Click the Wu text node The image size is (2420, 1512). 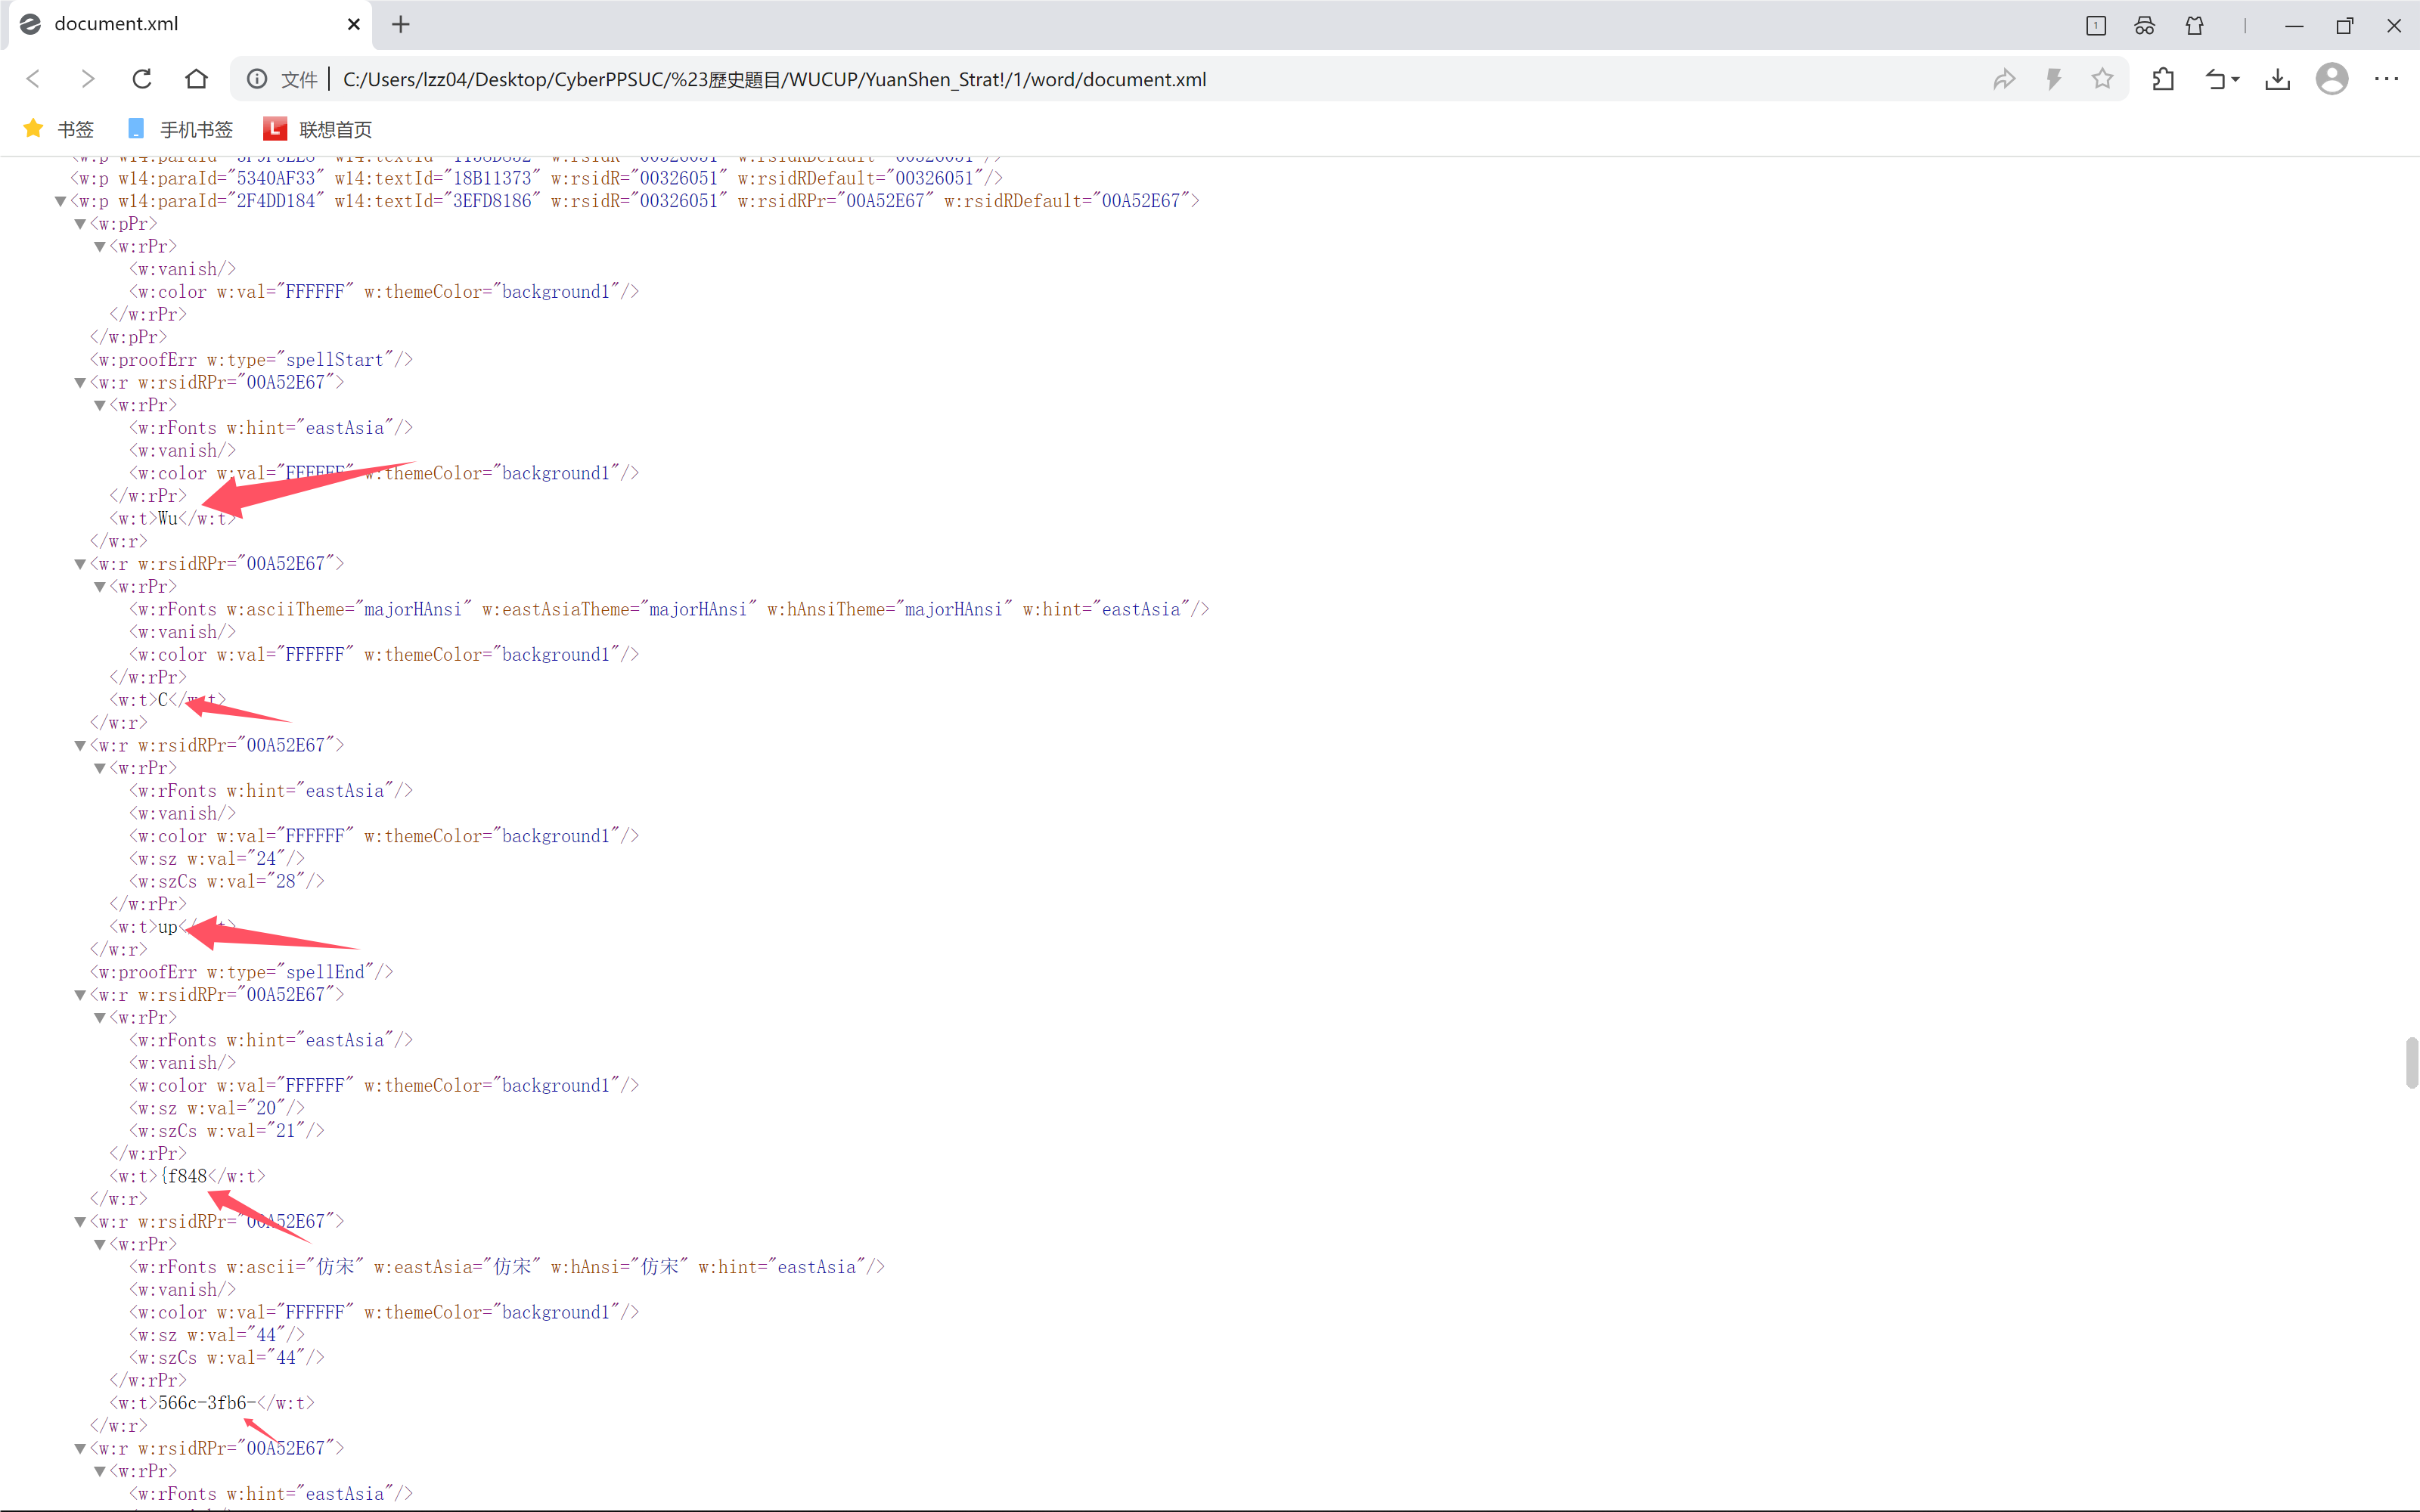coord(168,518)
